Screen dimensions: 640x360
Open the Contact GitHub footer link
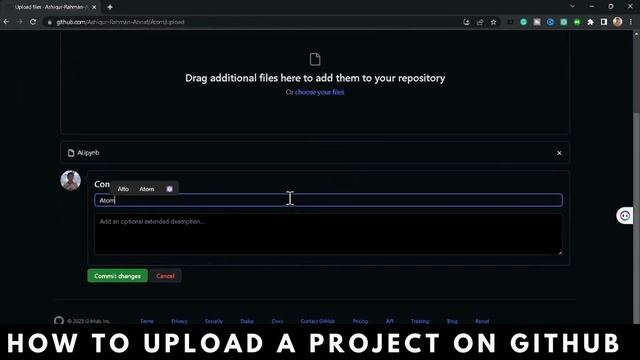click(318, 321)
